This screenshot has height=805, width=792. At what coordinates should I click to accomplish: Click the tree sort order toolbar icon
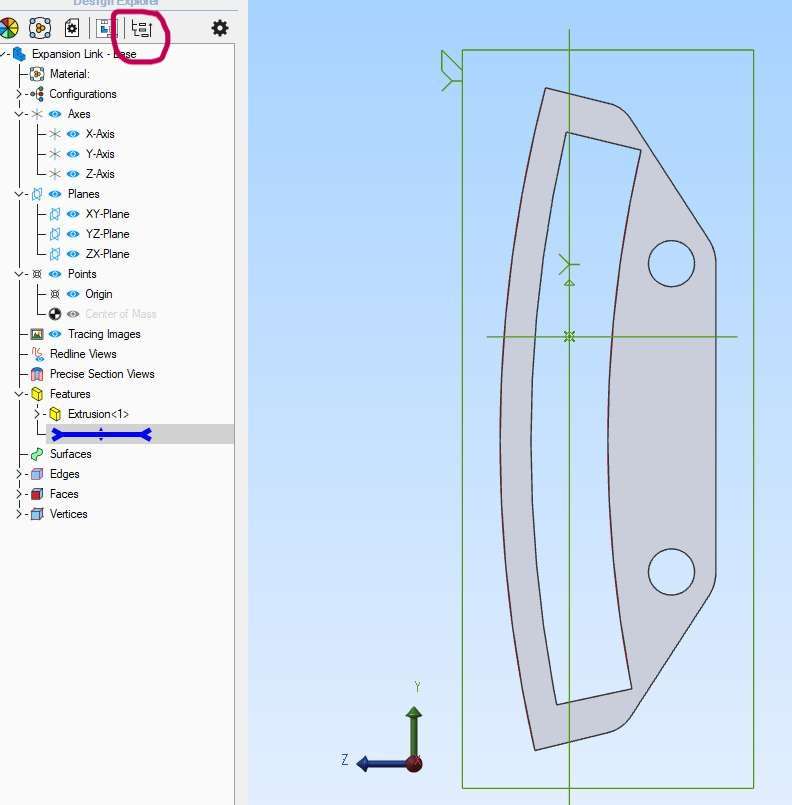click(x=142, y=28)
